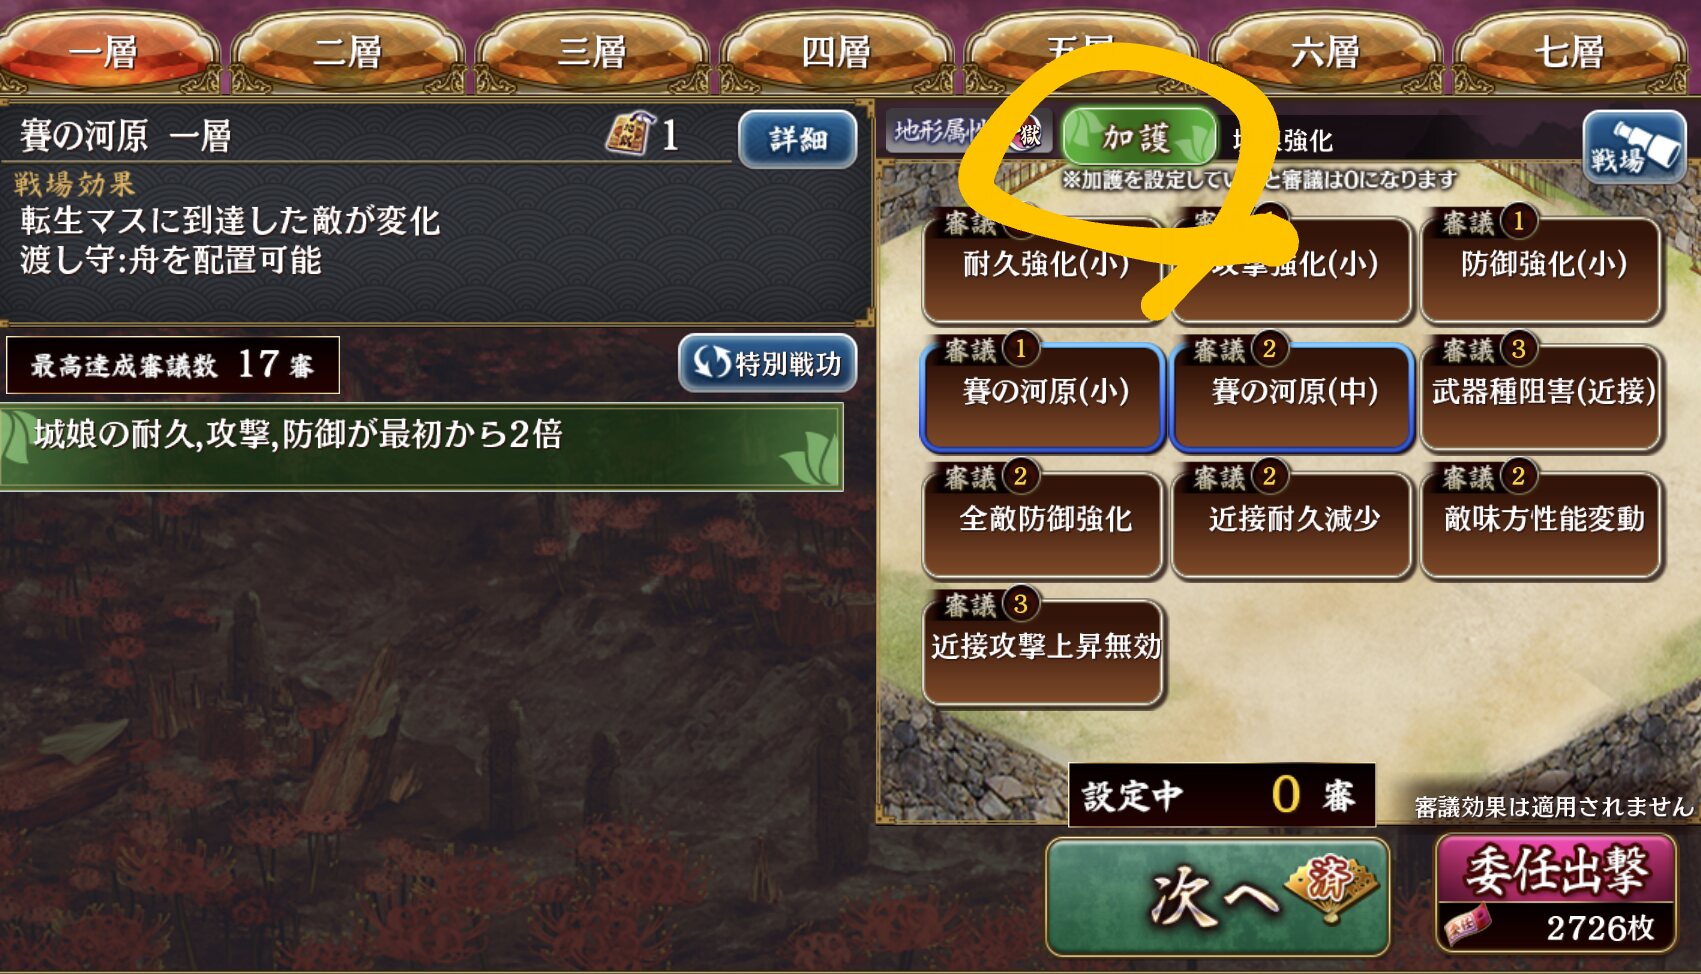1701x974 pixels.
Task: Switch to the 七層 floor tab
Action: pyautogui.click(x=1570, y=52)
